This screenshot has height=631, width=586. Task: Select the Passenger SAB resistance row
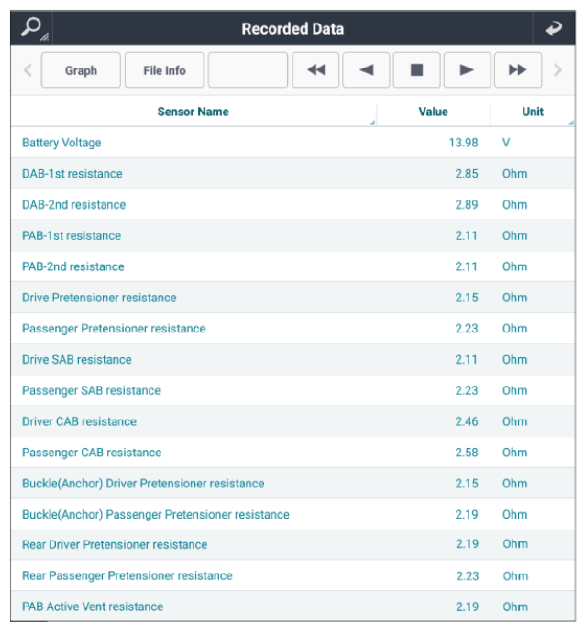[x=293, y=390]
